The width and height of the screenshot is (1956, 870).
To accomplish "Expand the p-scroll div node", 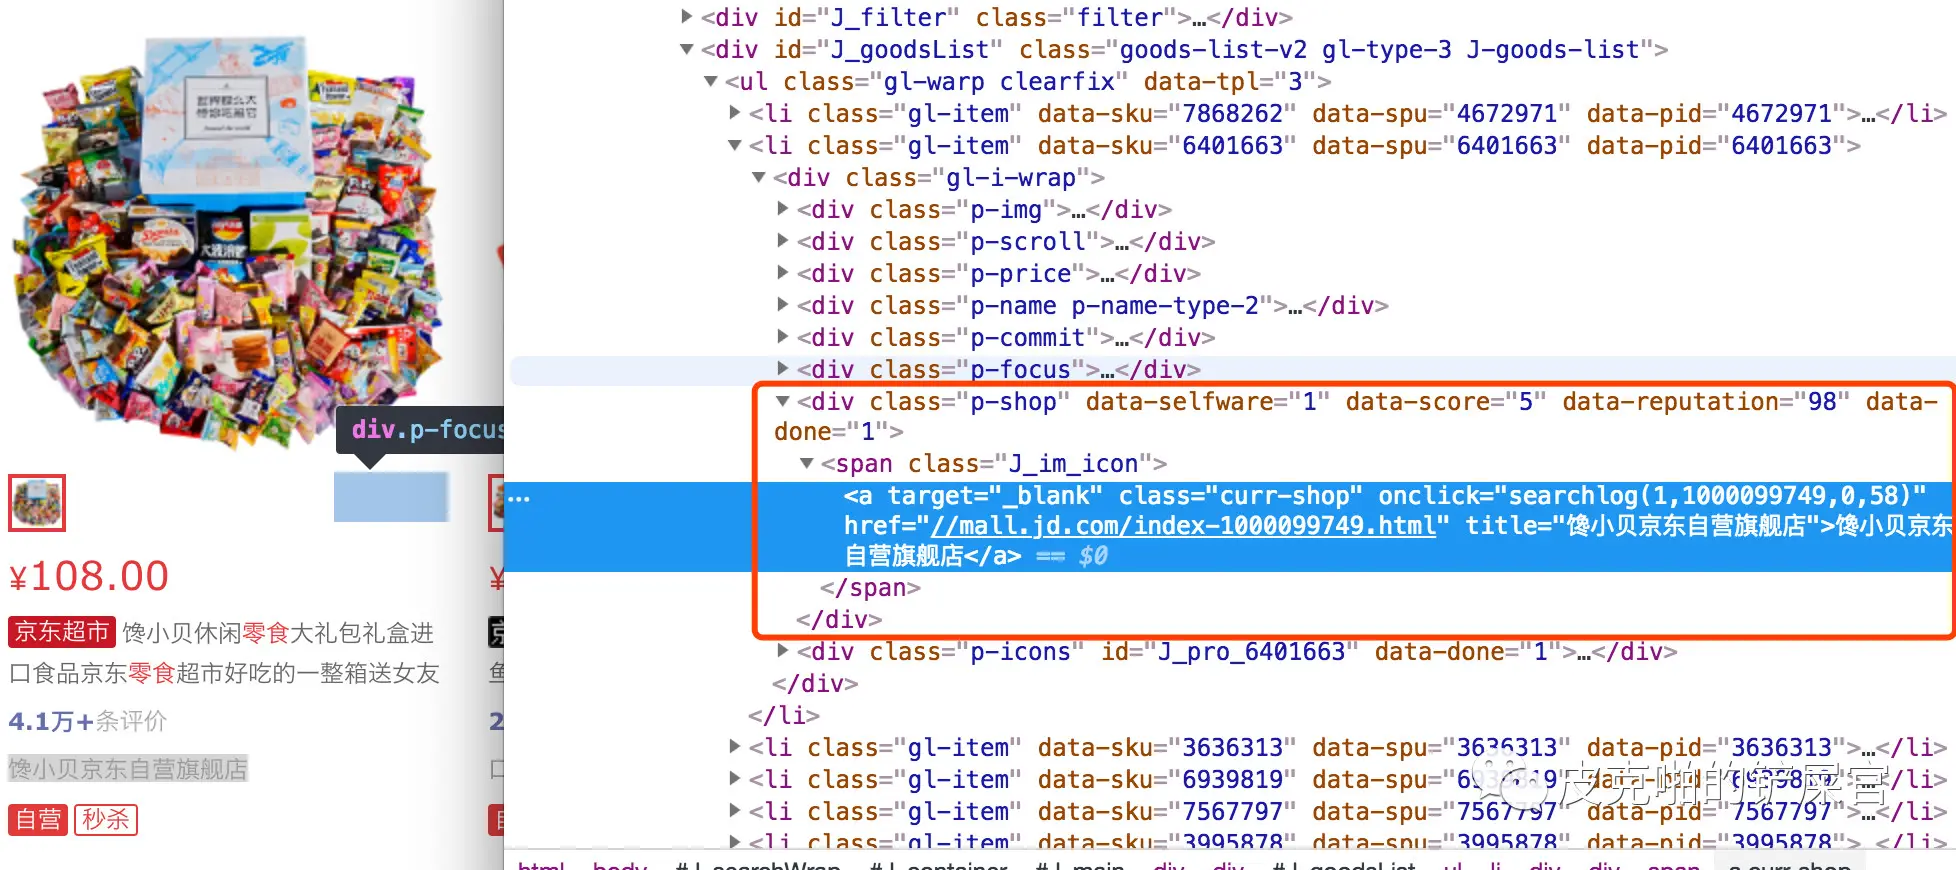I will point(783,240).
